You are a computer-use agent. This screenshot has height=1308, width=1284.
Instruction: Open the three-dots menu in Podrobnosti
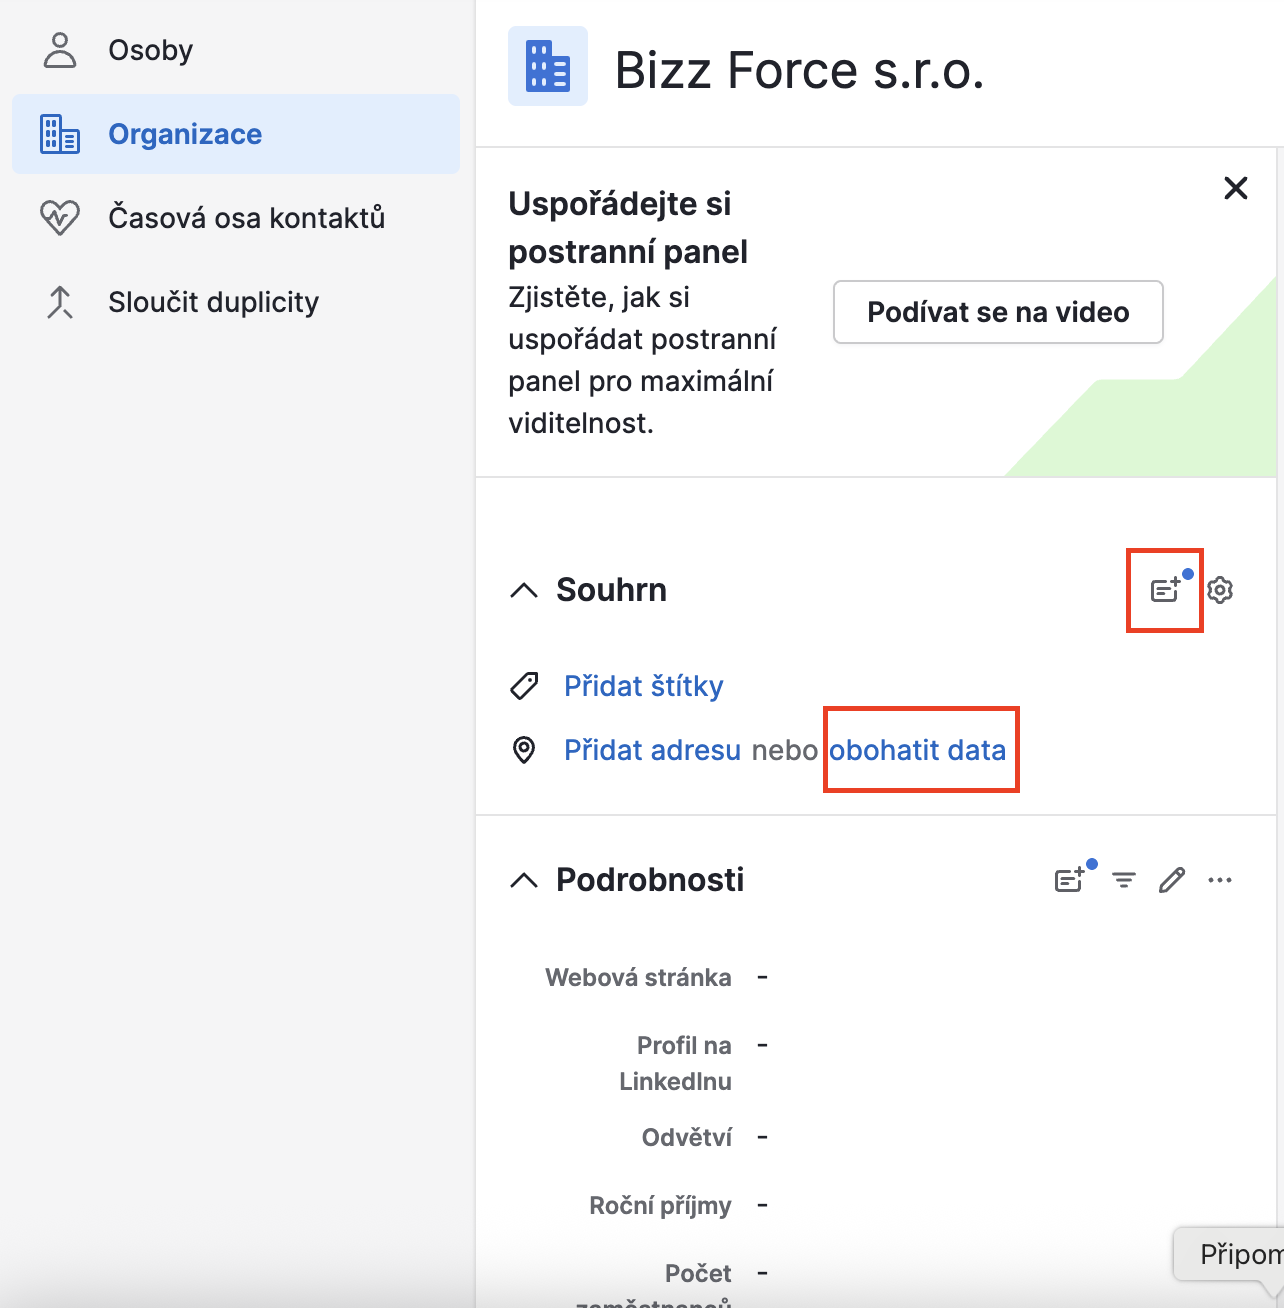tap(1220, 880)
